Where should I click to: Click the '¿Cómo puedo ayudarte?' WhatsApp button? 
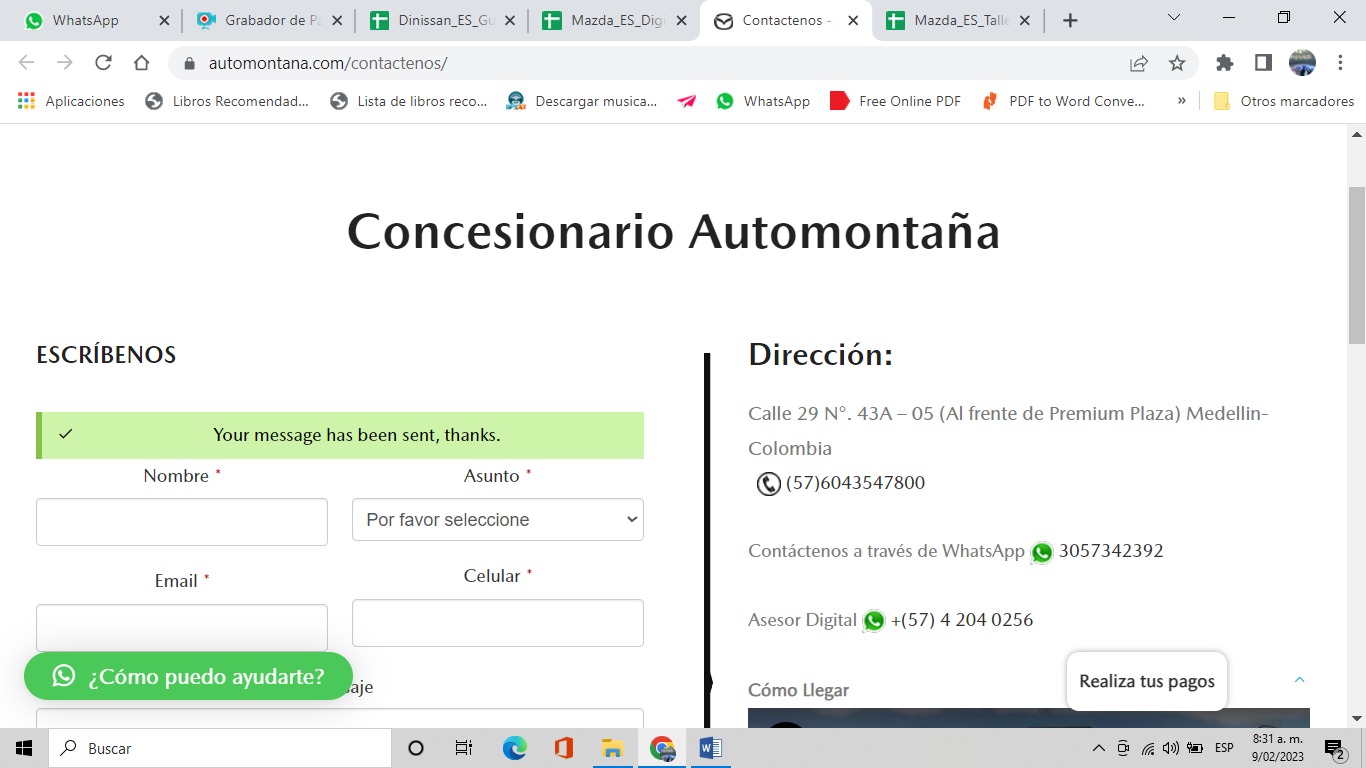point(188,676)
